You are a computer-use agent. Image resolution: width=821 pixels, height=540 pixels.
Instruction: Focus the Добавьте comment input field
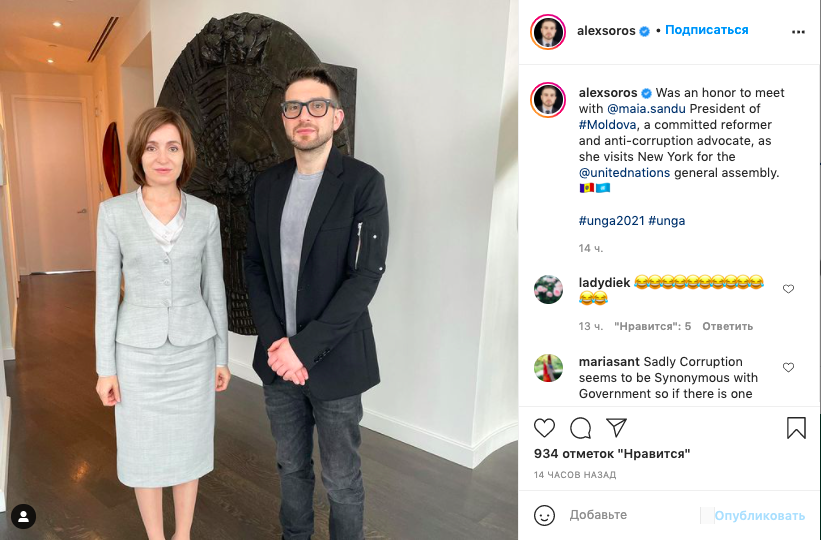click(634, 515)
